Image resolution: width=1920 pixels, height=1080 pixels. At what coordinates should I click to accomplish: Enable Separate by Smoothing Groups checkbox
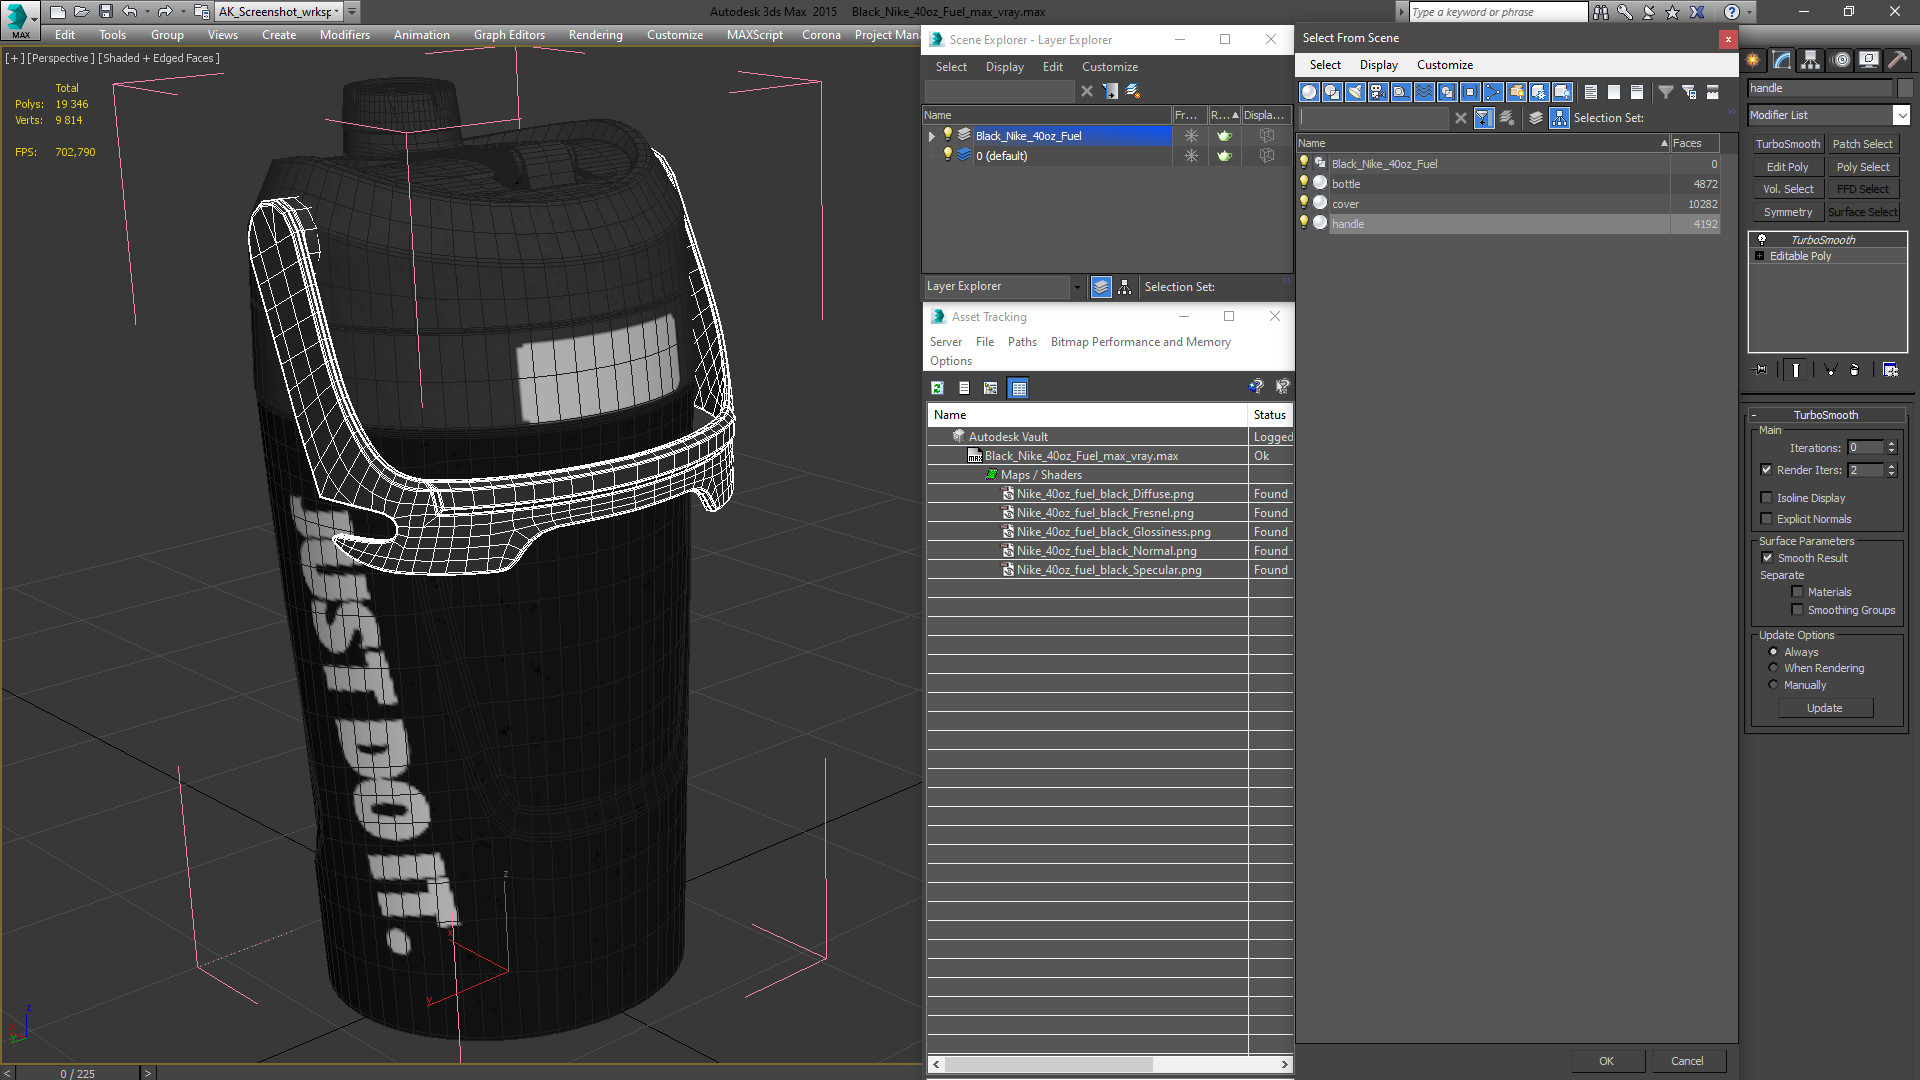click(1797, 610)
